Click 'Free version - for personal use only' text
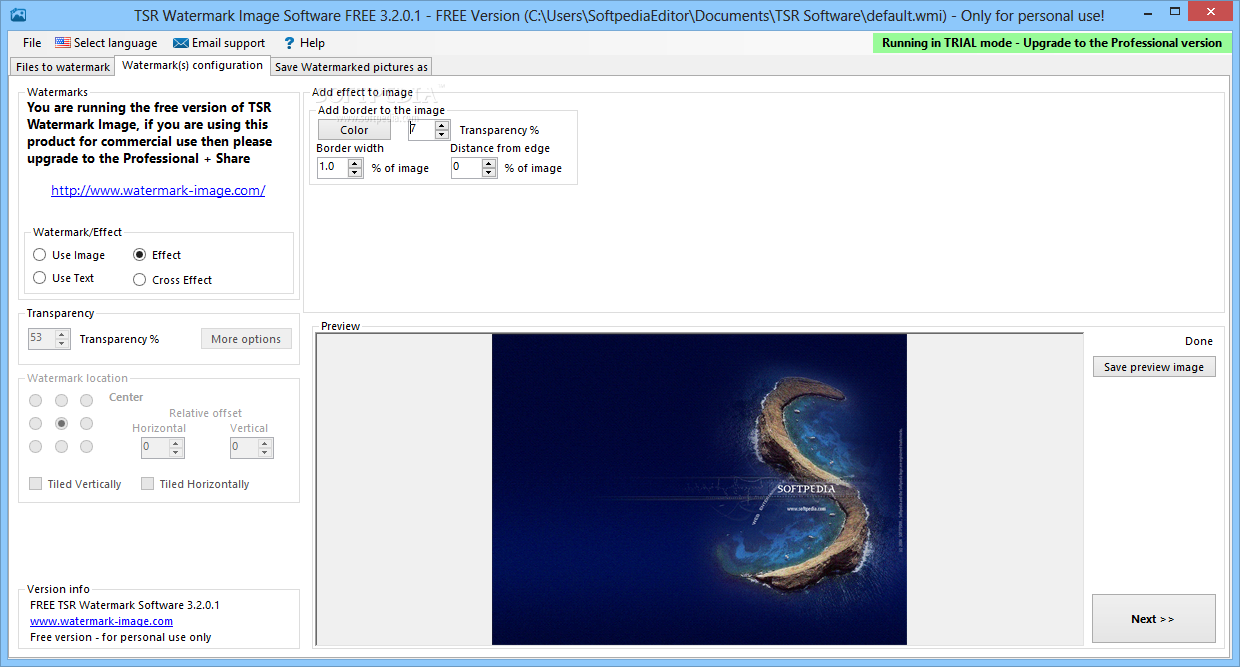1240x667 pixels. click(x=121, y=637)
